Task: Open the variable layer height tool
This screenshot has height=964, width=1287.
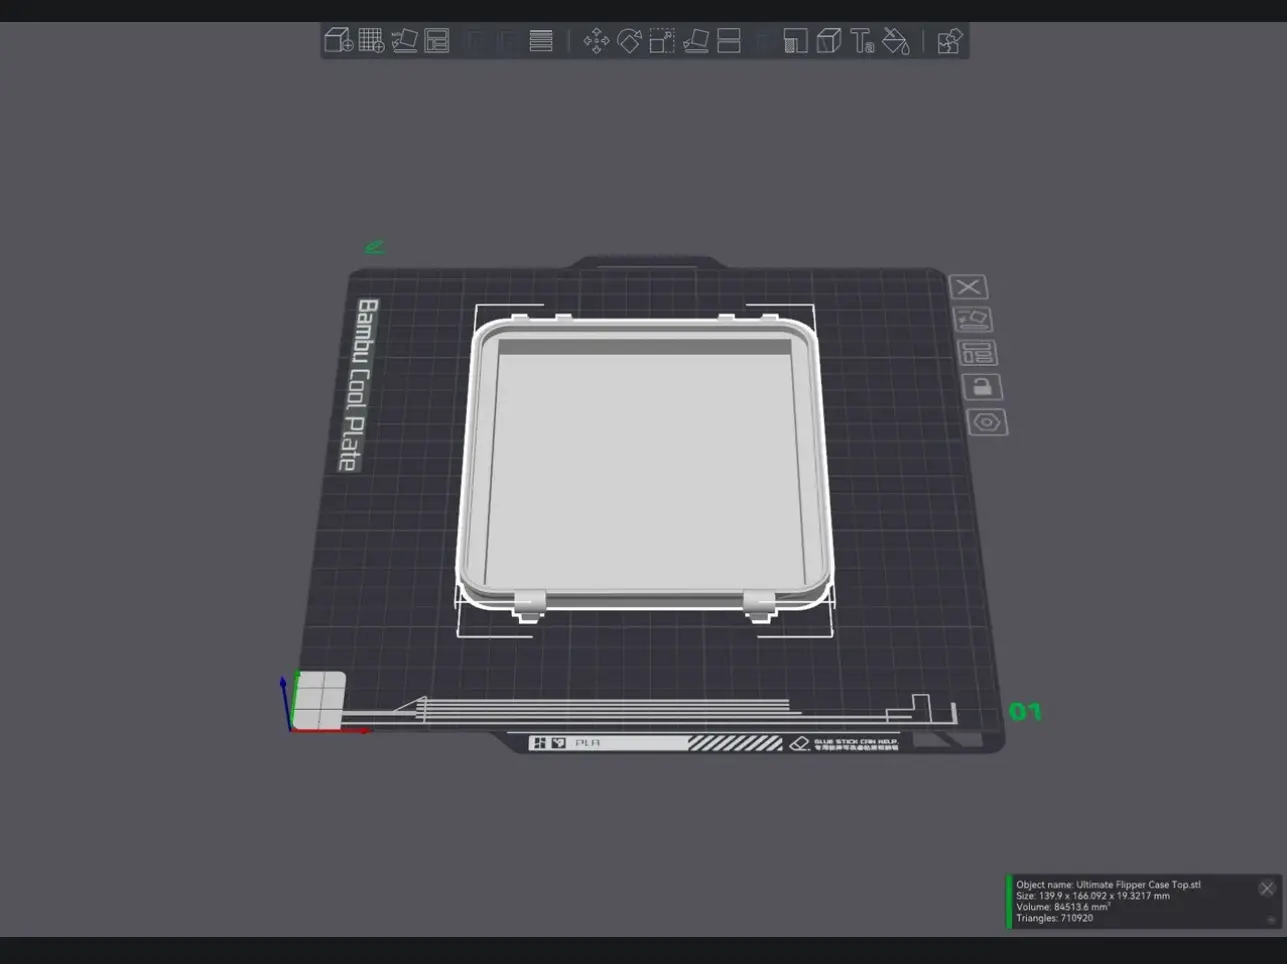Action: (541, 41)
